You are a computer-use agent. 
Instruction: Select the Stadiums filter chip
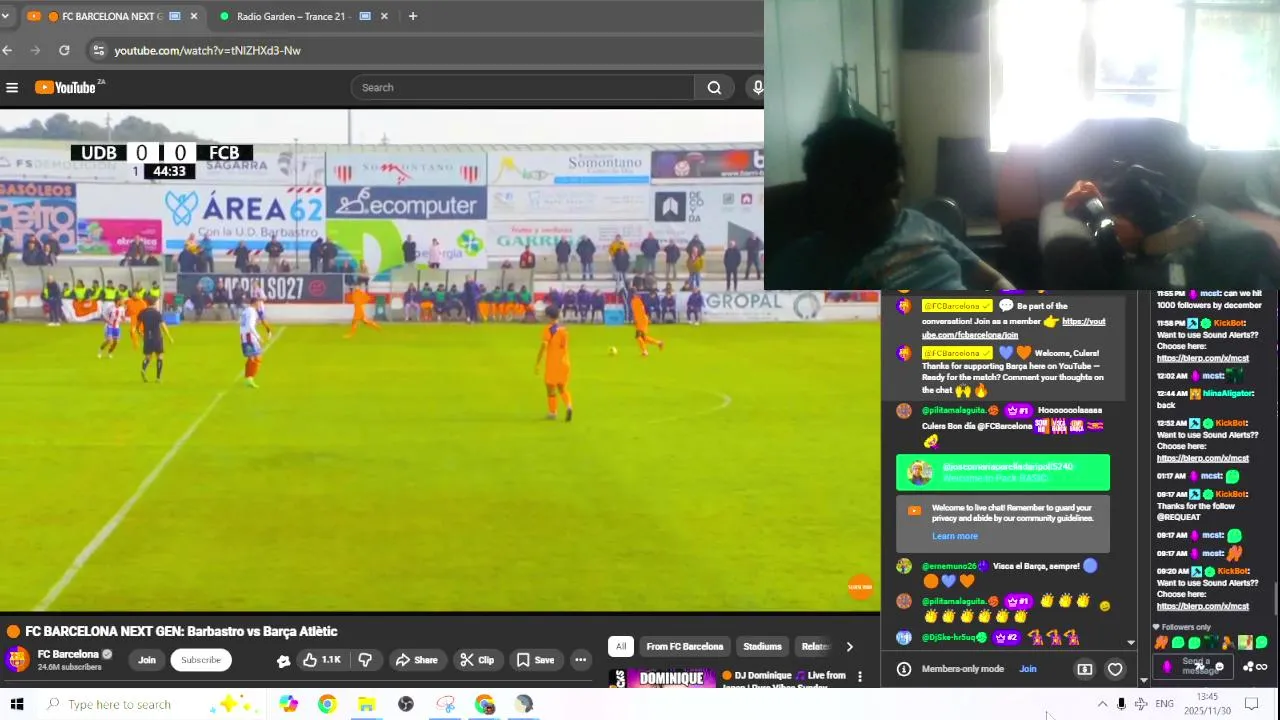click(x=762, y=646)
